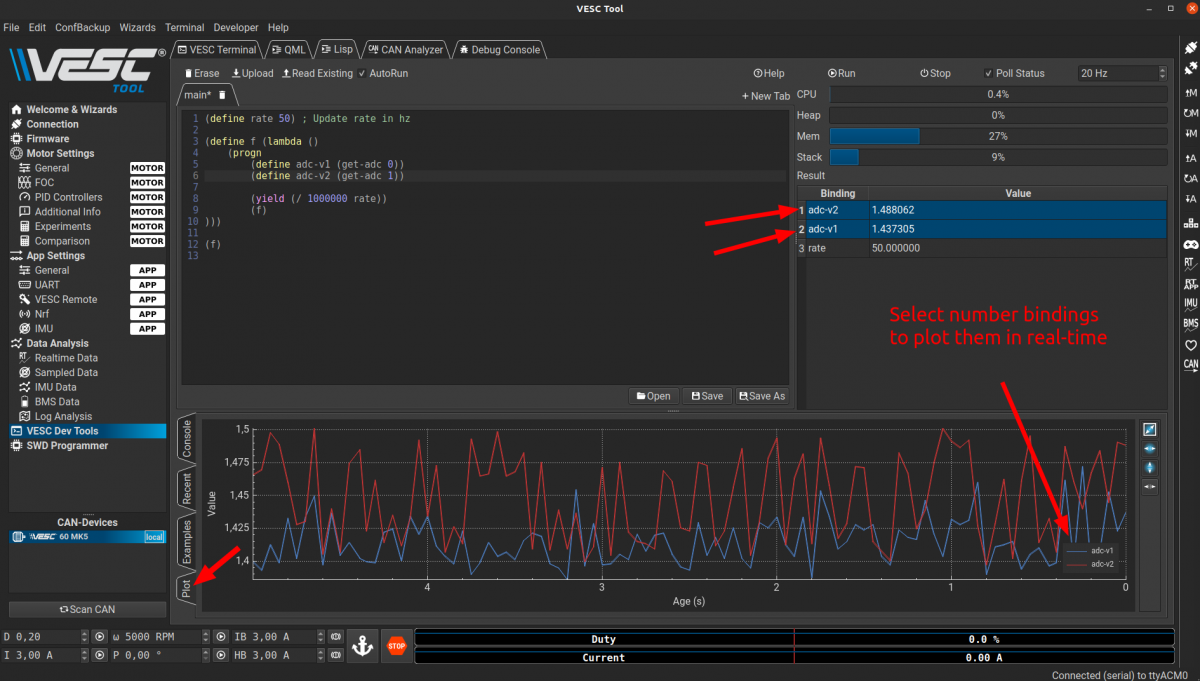Click the Scan CAN button
Viewport: 1200px width, 681px height.
pyautogui.click(x=88, y=609)
